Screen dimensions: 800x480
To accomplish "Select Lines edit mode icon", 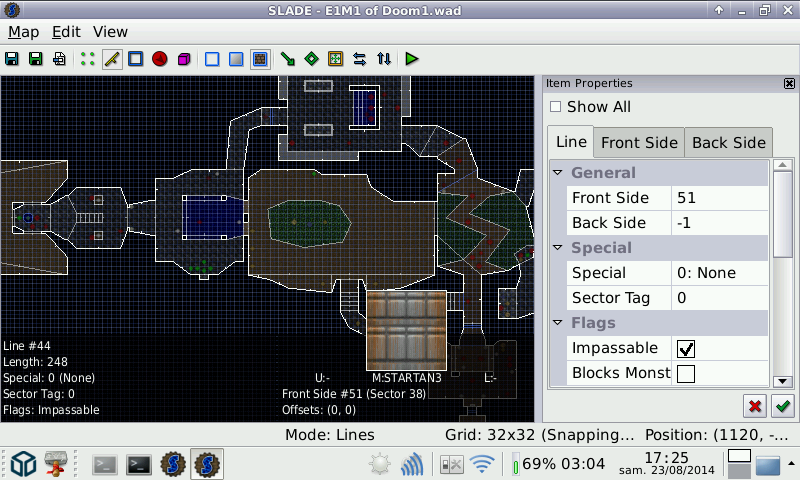I will pos(112,59).
